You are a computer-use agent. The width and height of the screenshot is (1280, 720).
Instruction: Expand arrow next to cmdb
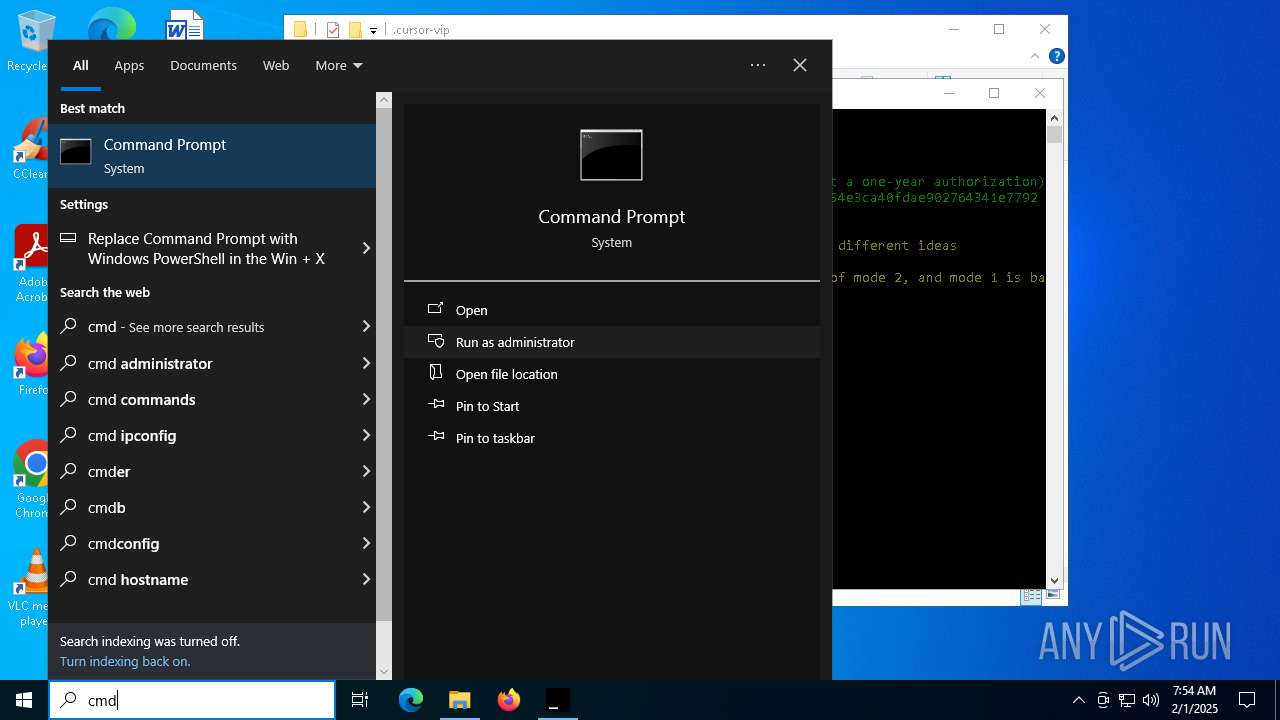pos(366,507)
